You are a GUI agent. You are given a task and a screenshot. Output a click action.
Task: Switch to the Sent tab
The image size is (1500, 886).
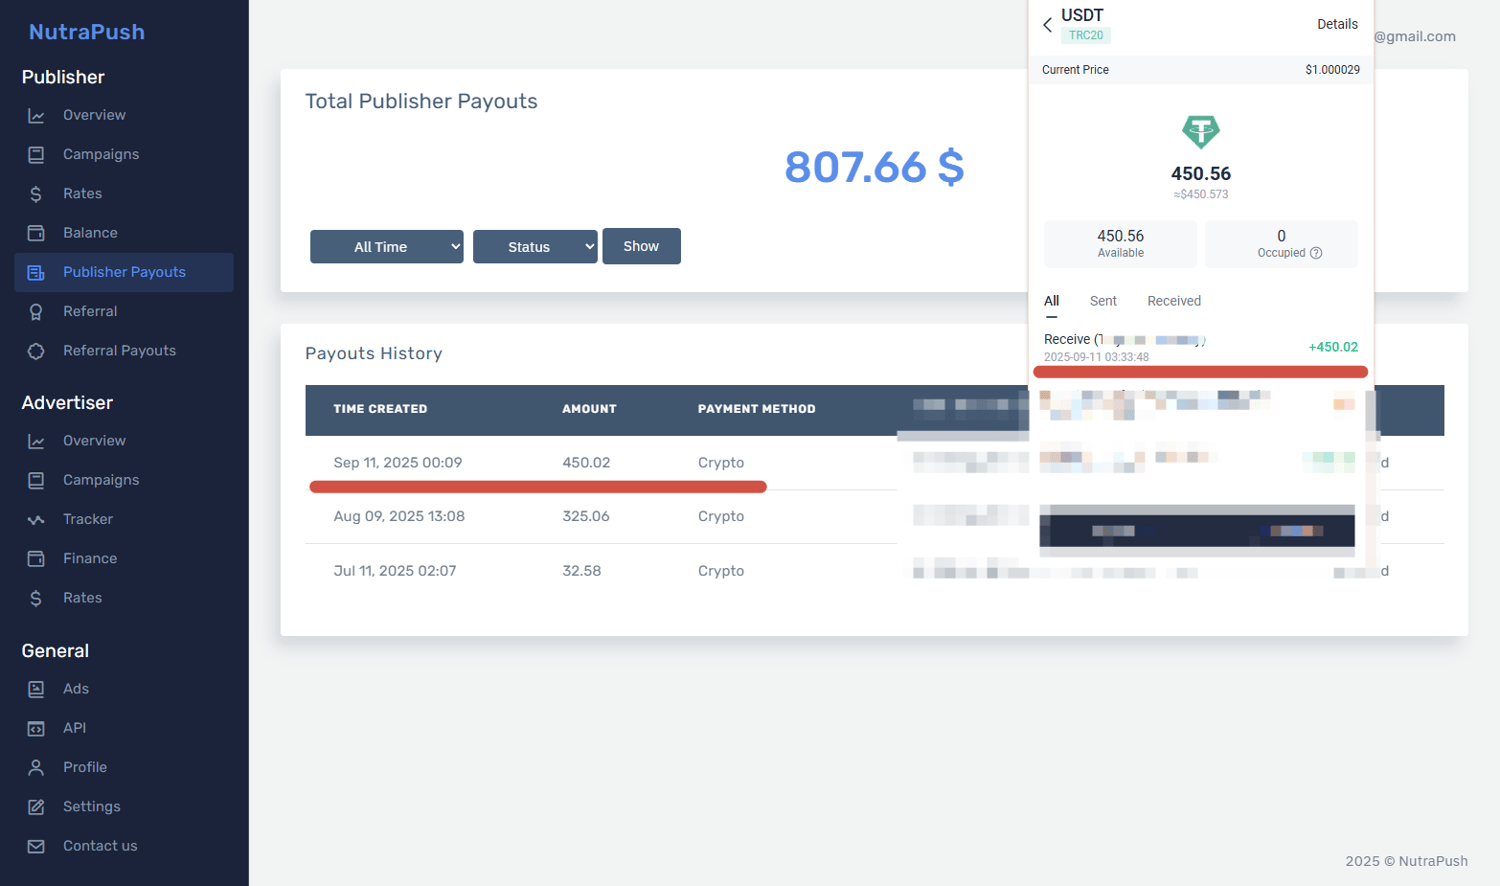click(1103, 301)
